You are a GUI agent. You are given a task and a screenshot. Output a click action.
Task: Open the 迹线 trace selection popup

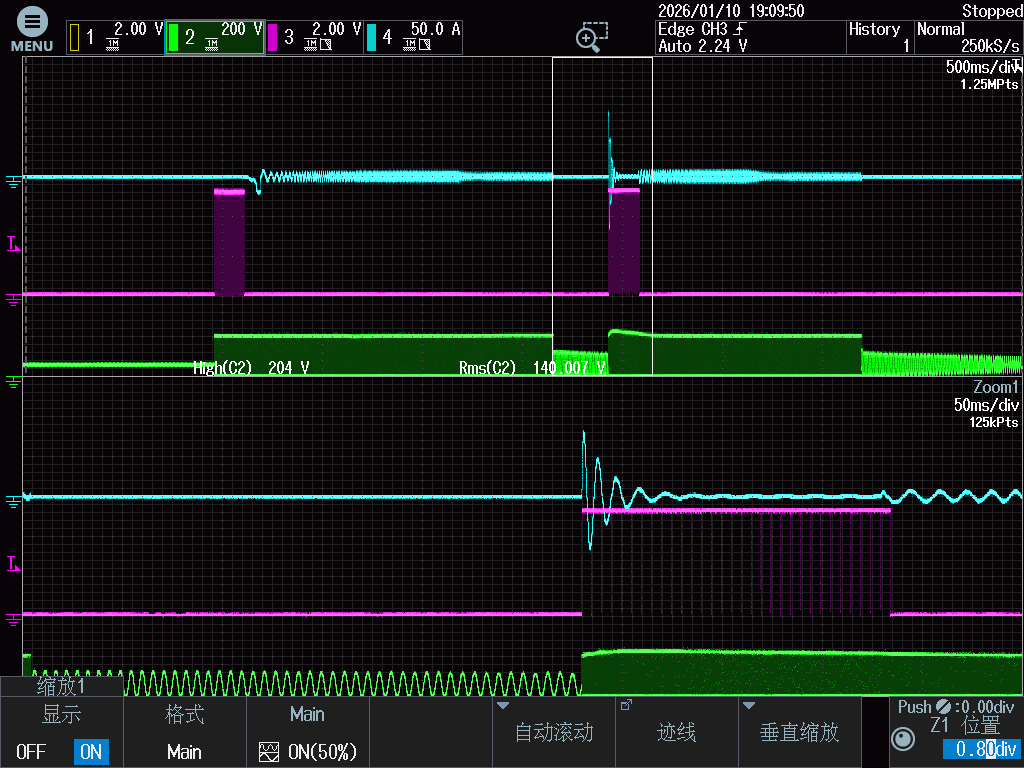click(x=677, y=732)
